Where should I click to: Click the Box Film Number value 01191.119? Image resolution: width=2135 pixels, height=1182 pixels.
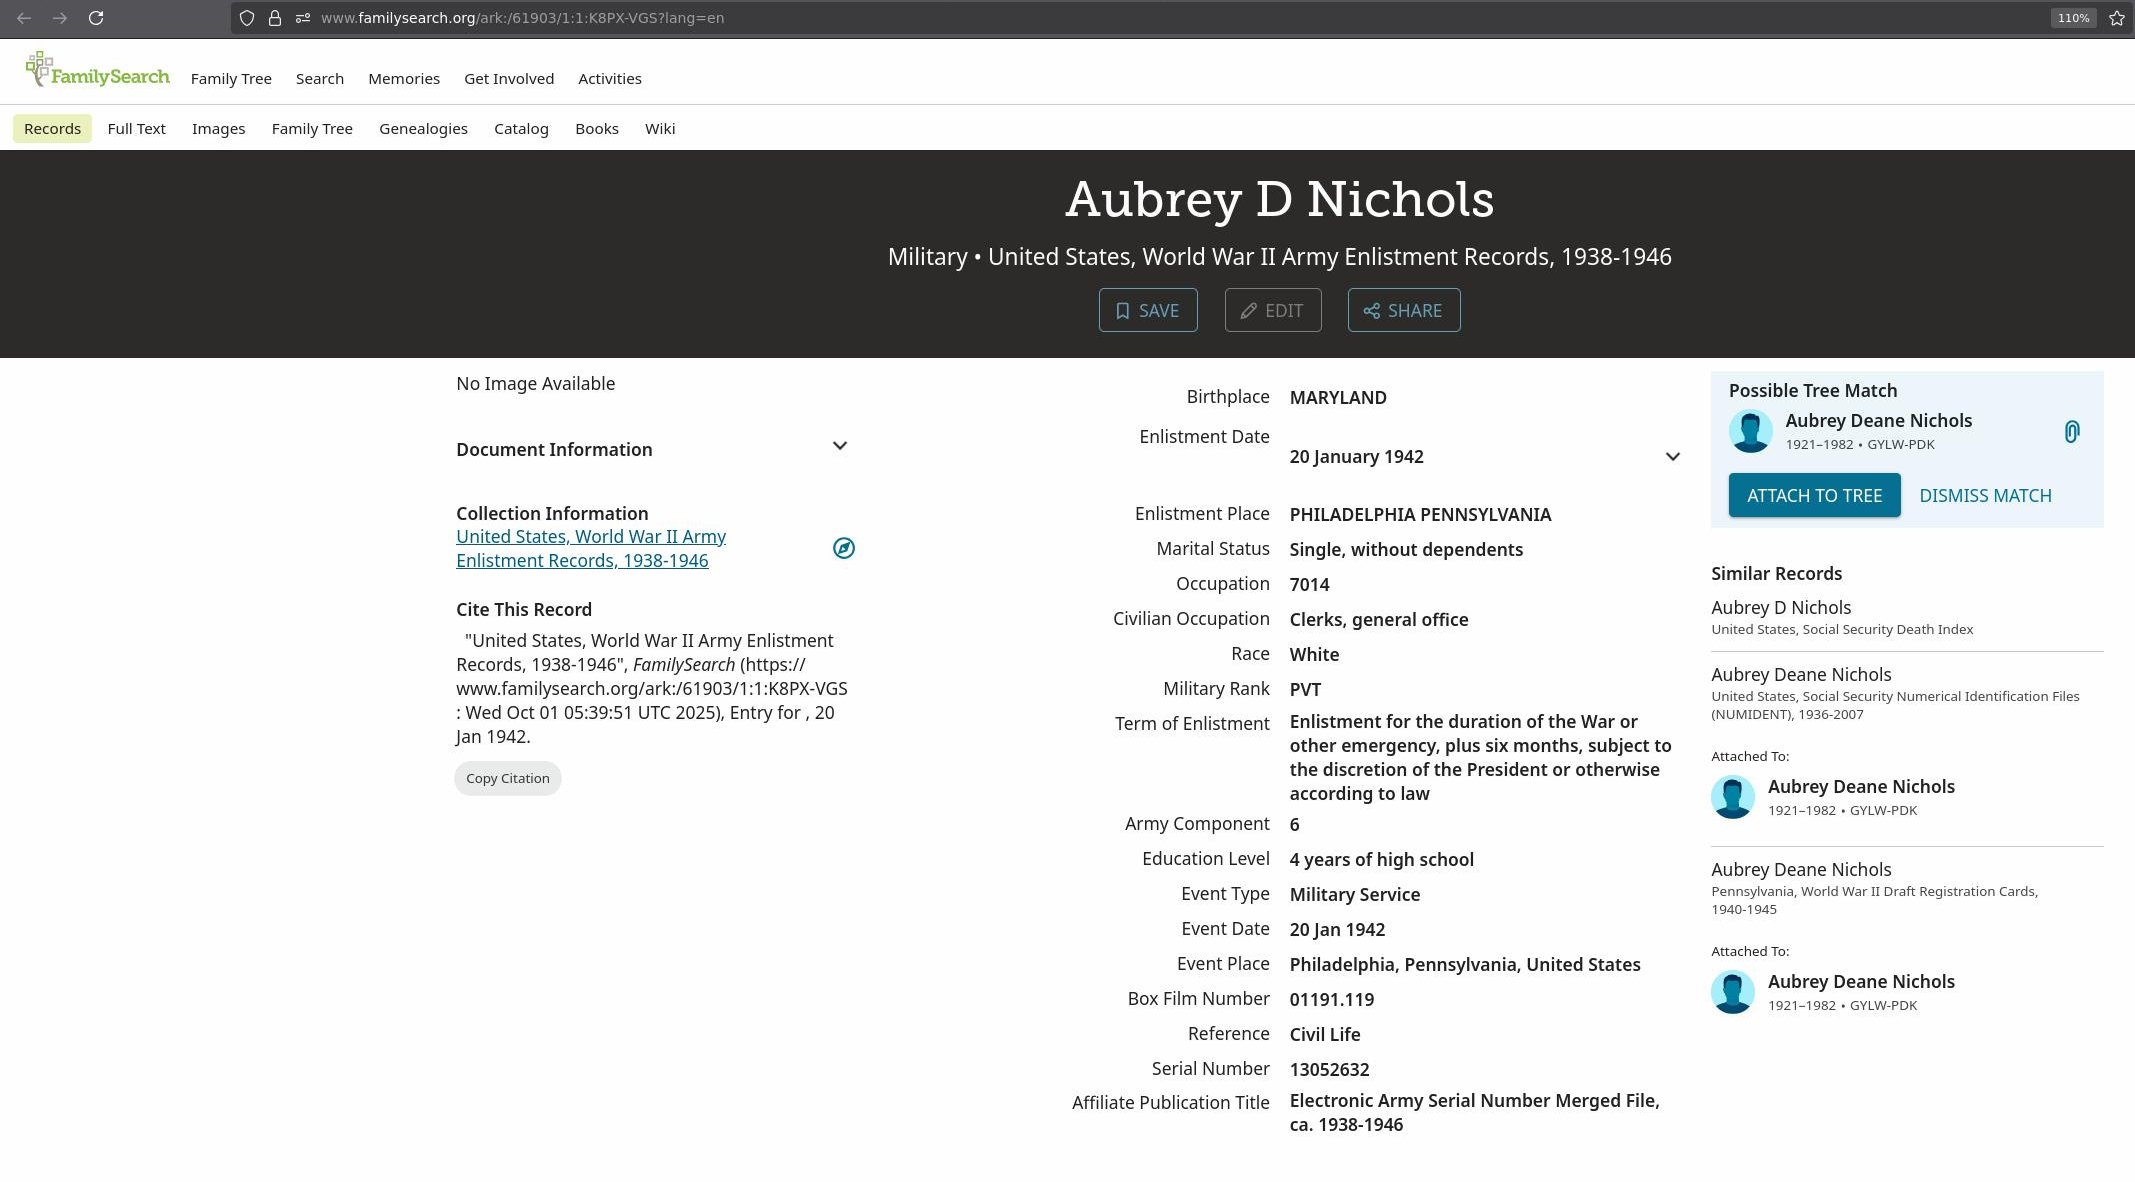point(1331,999)
